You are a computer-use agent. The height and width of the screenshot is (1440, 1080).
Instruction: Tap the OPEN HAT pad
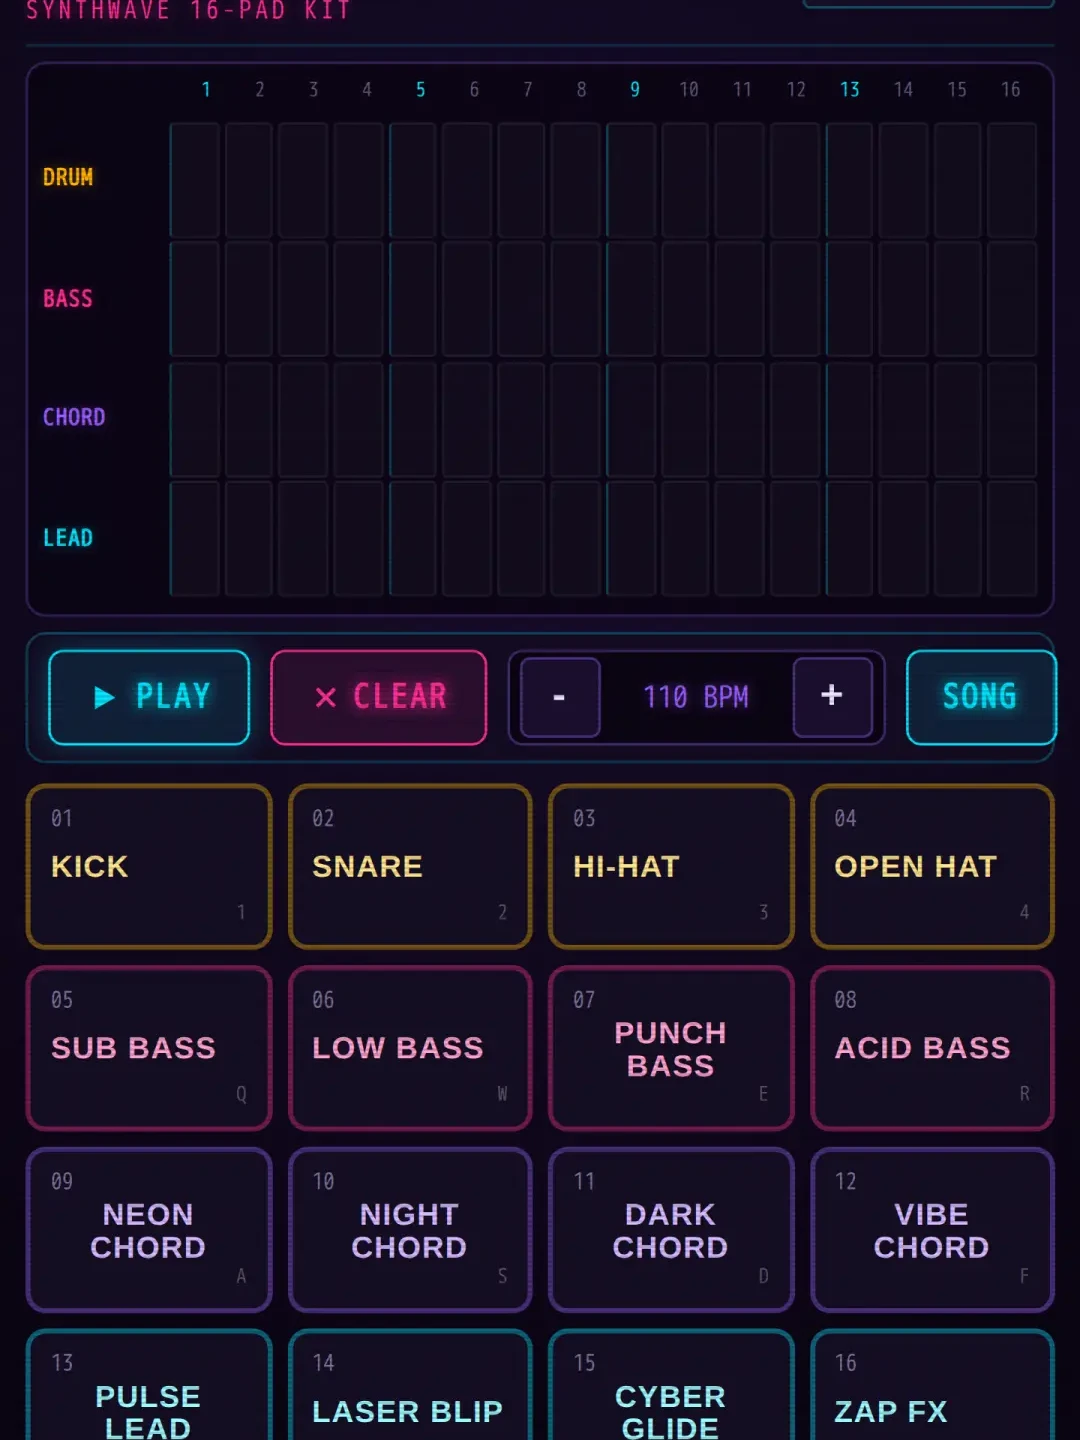pyautogui.click(x=932, y=866)
